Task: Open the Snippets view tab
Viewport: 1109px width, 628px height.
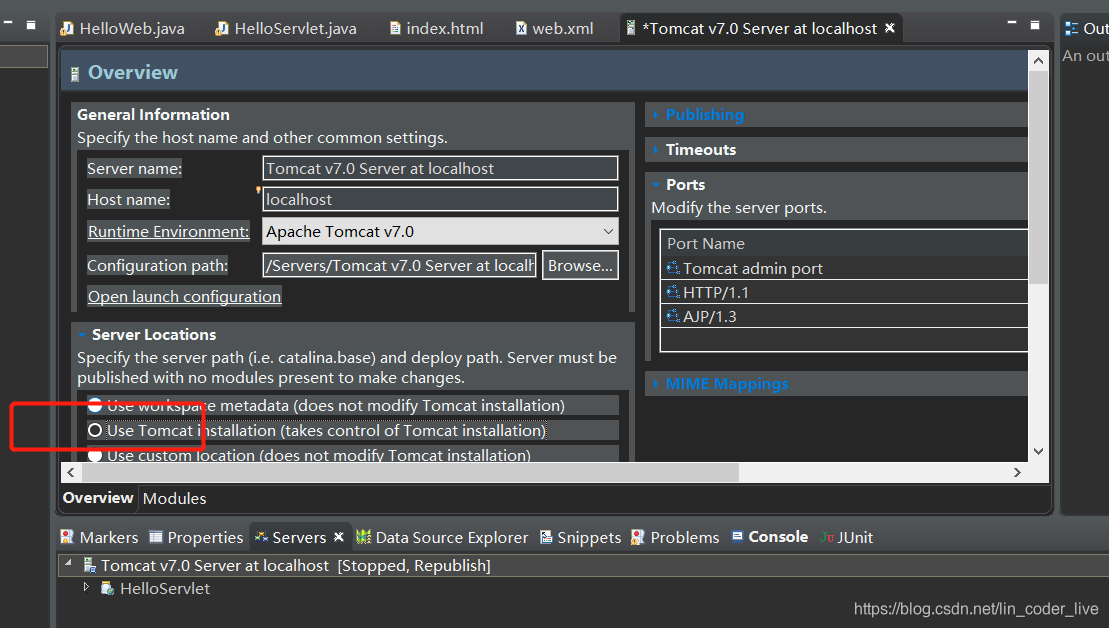Action: (581, 537)
